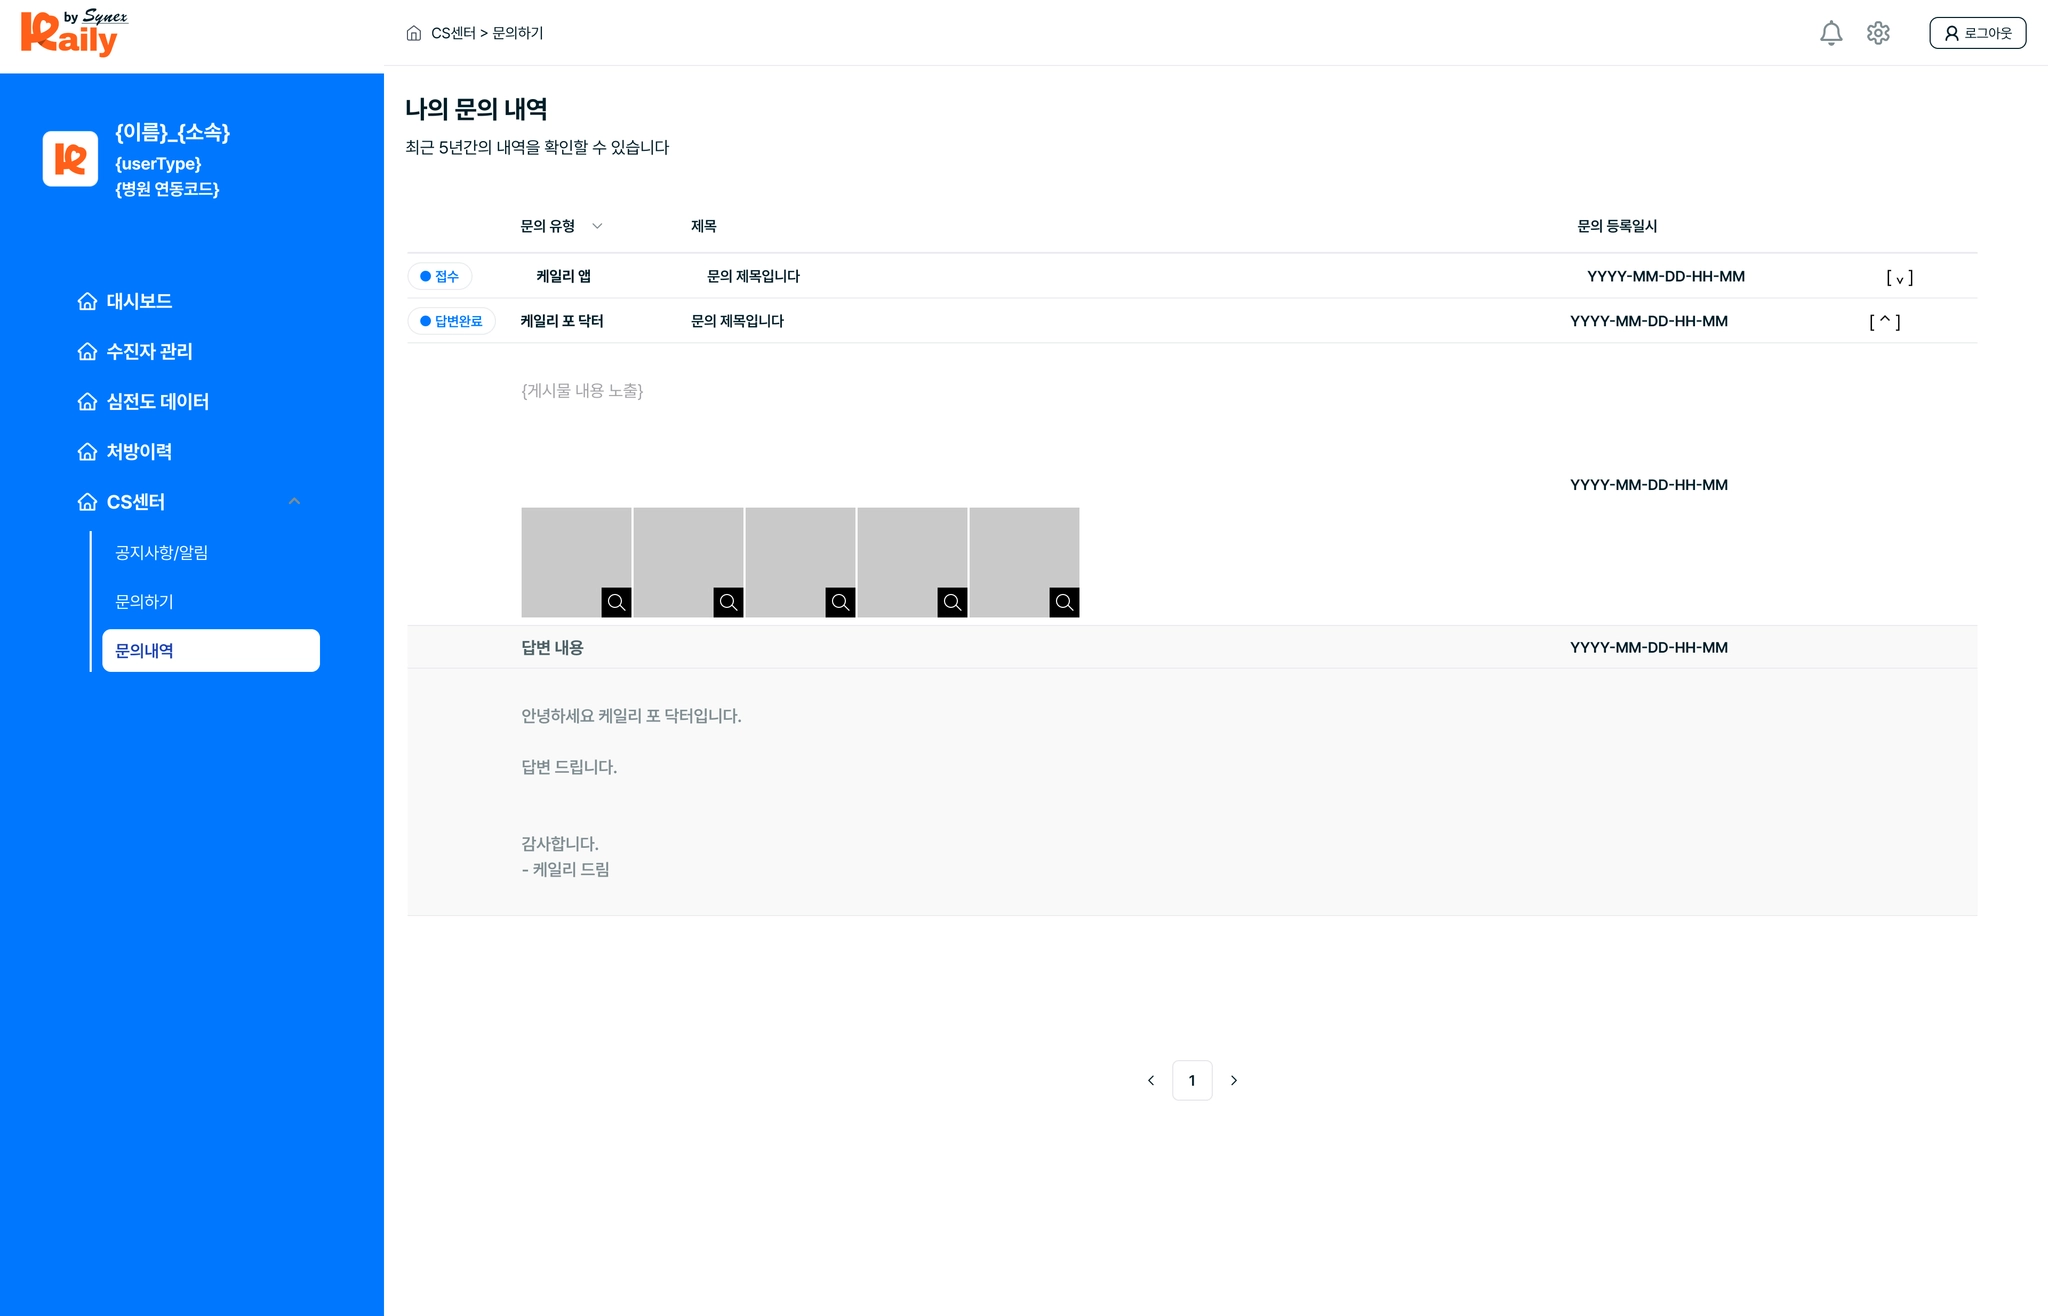Screen dimensions: 2048x1316
Task: Go to 공지사항/알림 submenu item
Action: [161, 552]
